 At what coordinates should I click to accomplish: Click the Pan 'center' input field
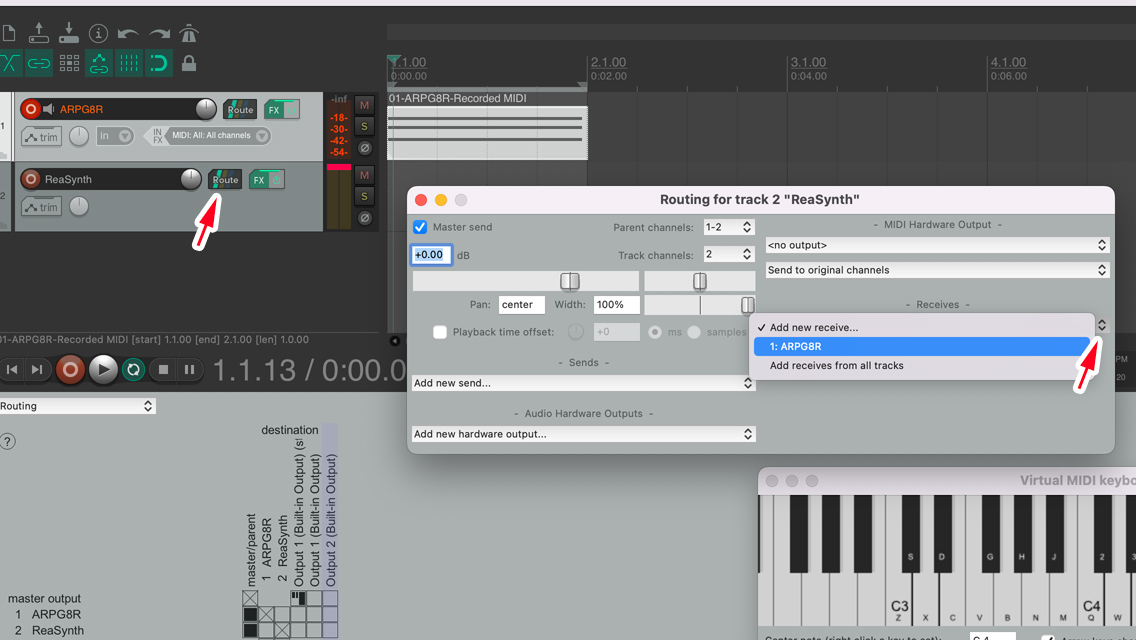coord(522,304)
